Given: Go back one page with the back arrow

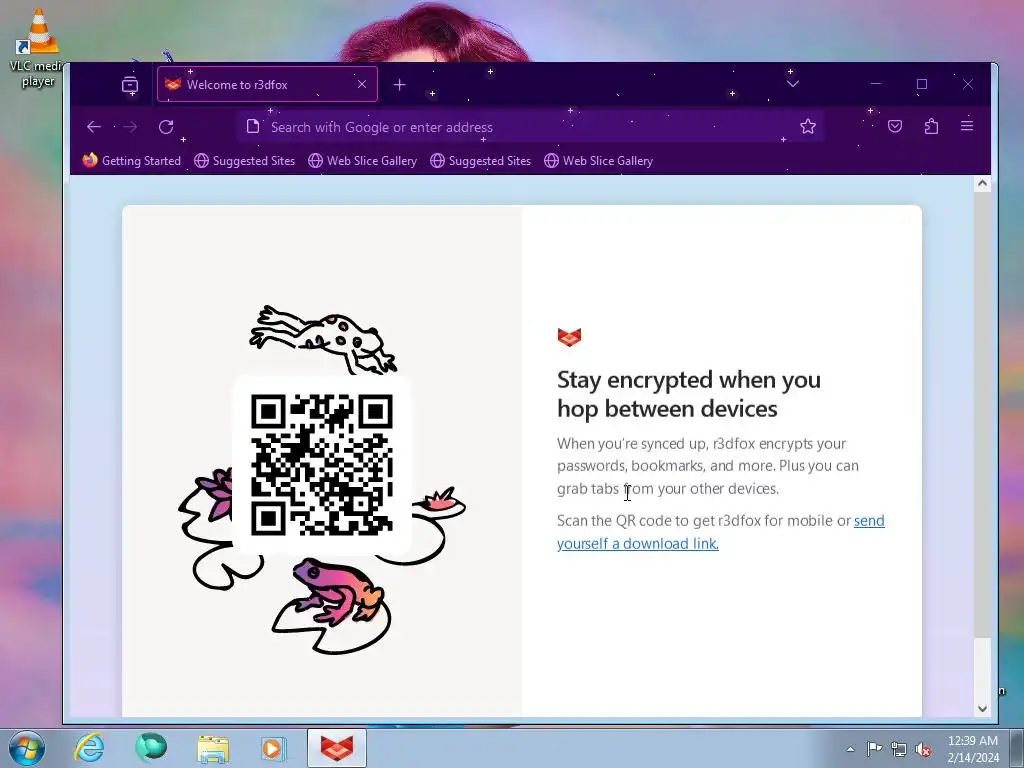Looking at the screenshot, I should tap(94, 127).
